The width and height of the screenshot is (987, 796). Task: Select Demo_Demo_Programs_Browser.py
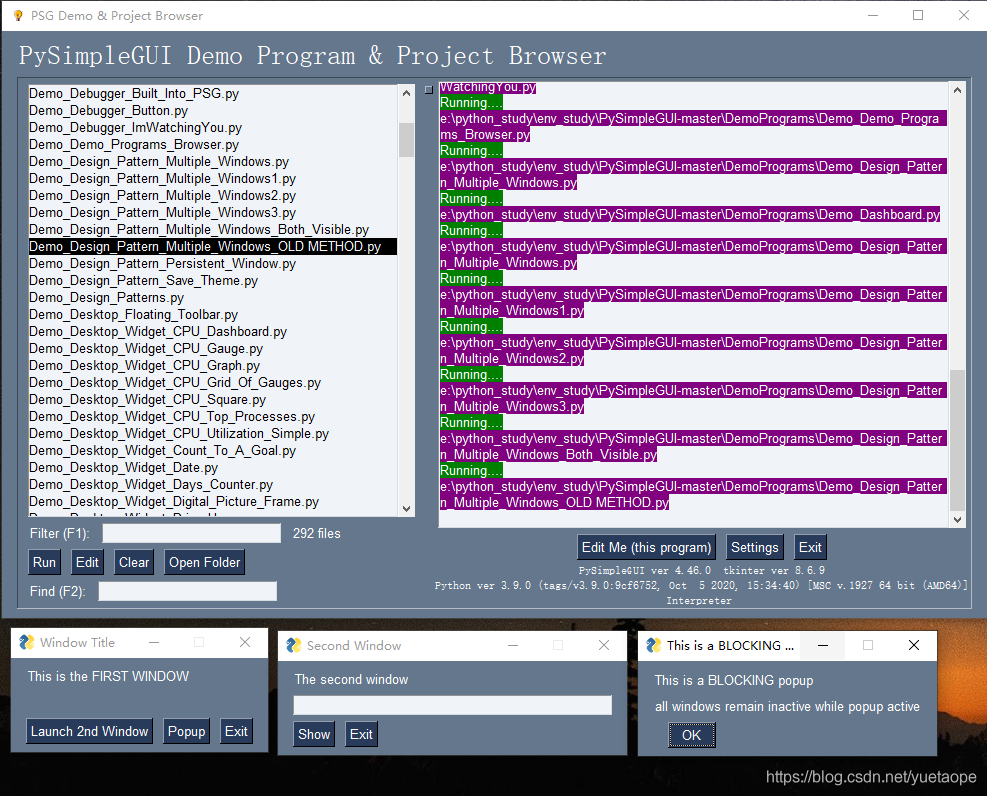(213, 144)
